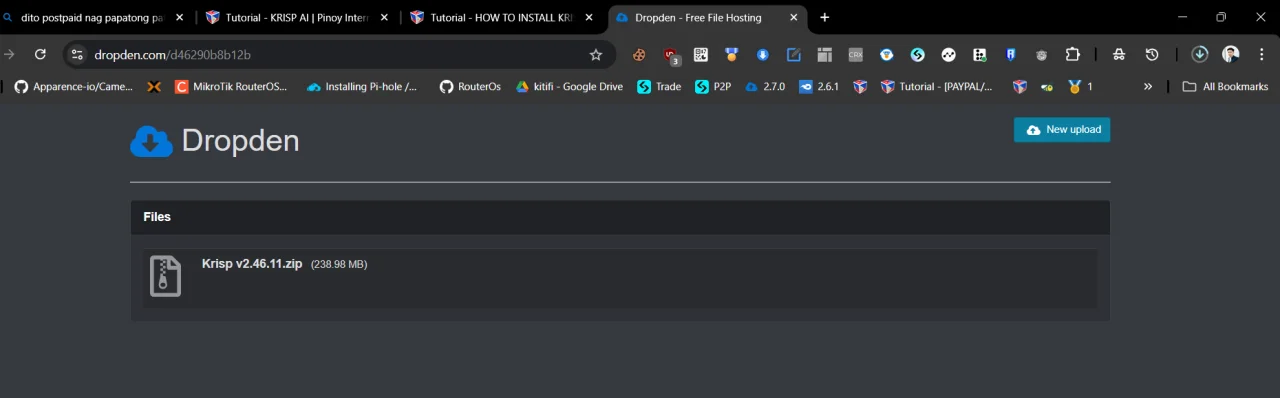Reload the page with the refresh icon
Screen dimensions: 1280x398
40,55
